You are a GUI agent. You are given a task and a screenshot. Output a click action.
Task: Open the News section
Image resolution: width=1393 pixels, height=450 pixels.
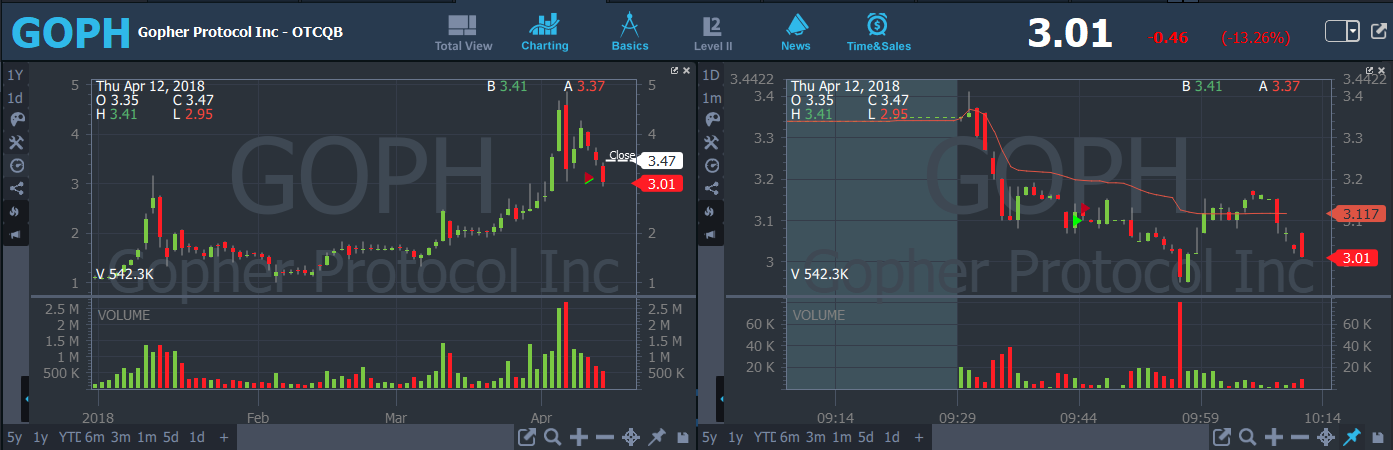(x=796, y=33)
